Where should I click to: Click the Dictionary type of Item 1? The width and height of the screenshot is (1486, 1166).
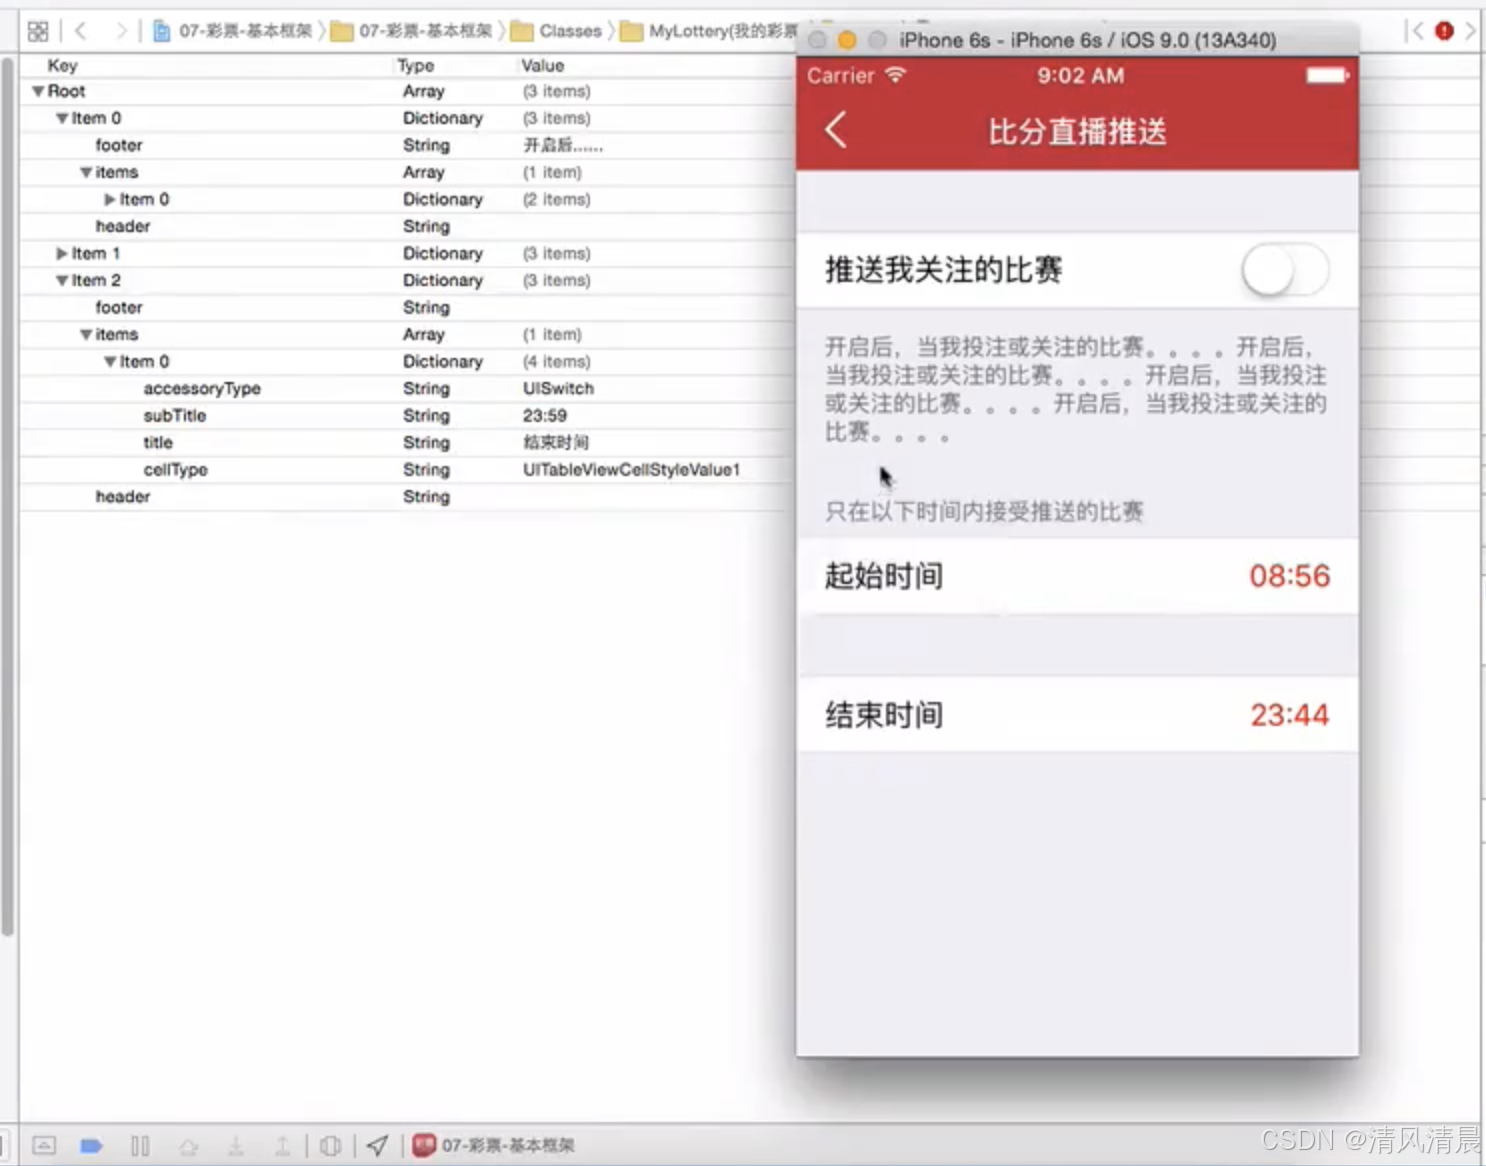coord(443,253)
